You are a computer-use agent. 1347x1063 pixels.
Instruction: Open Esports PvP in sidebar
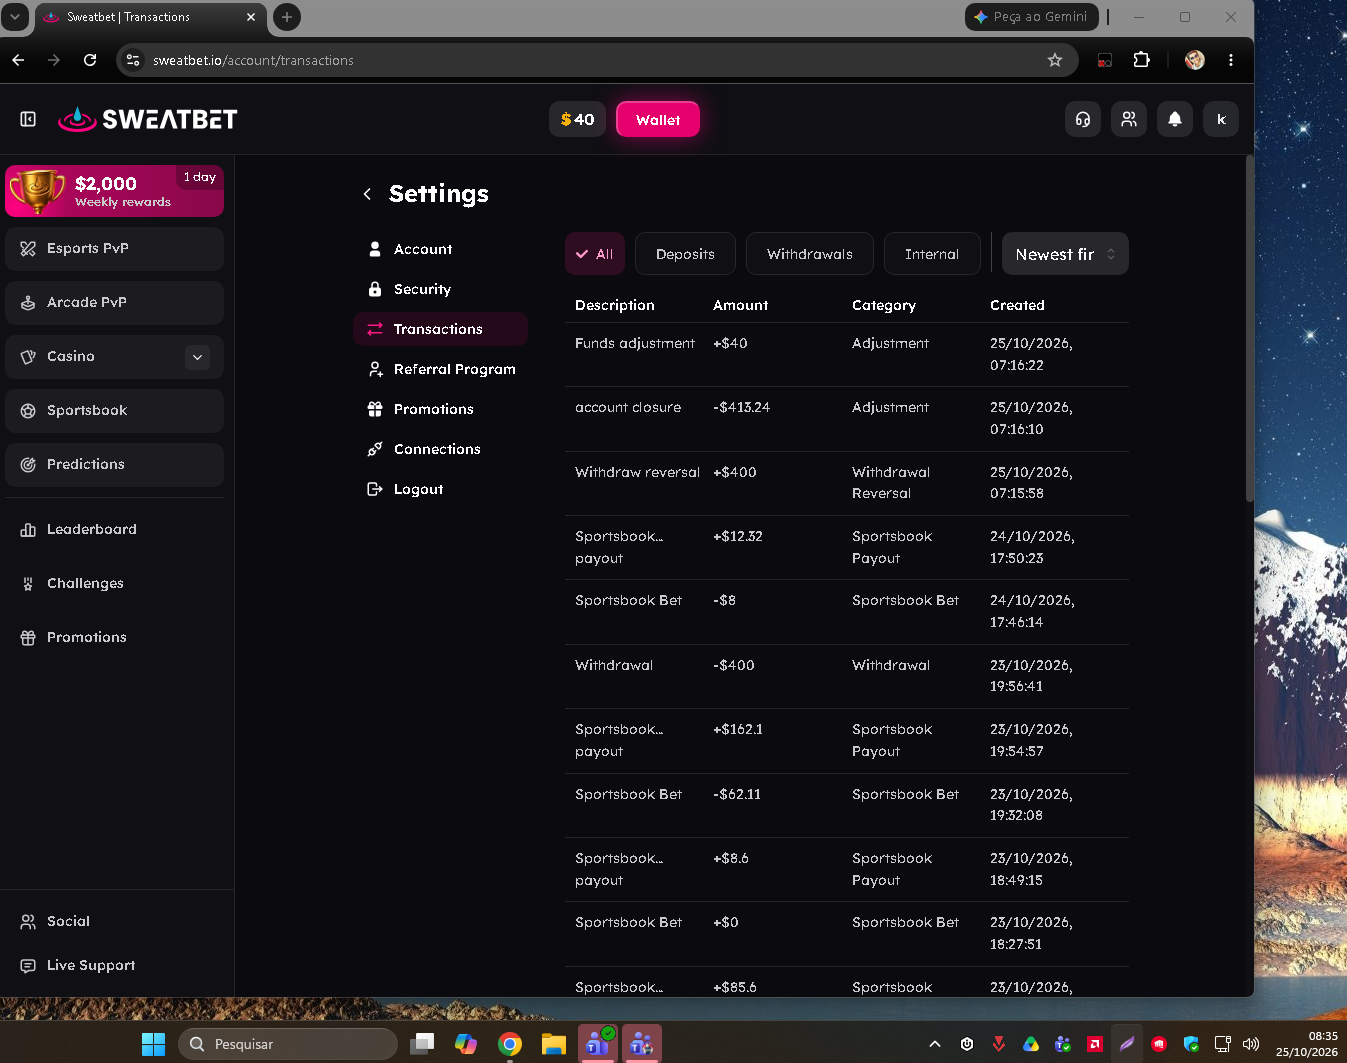click(114, 249)
